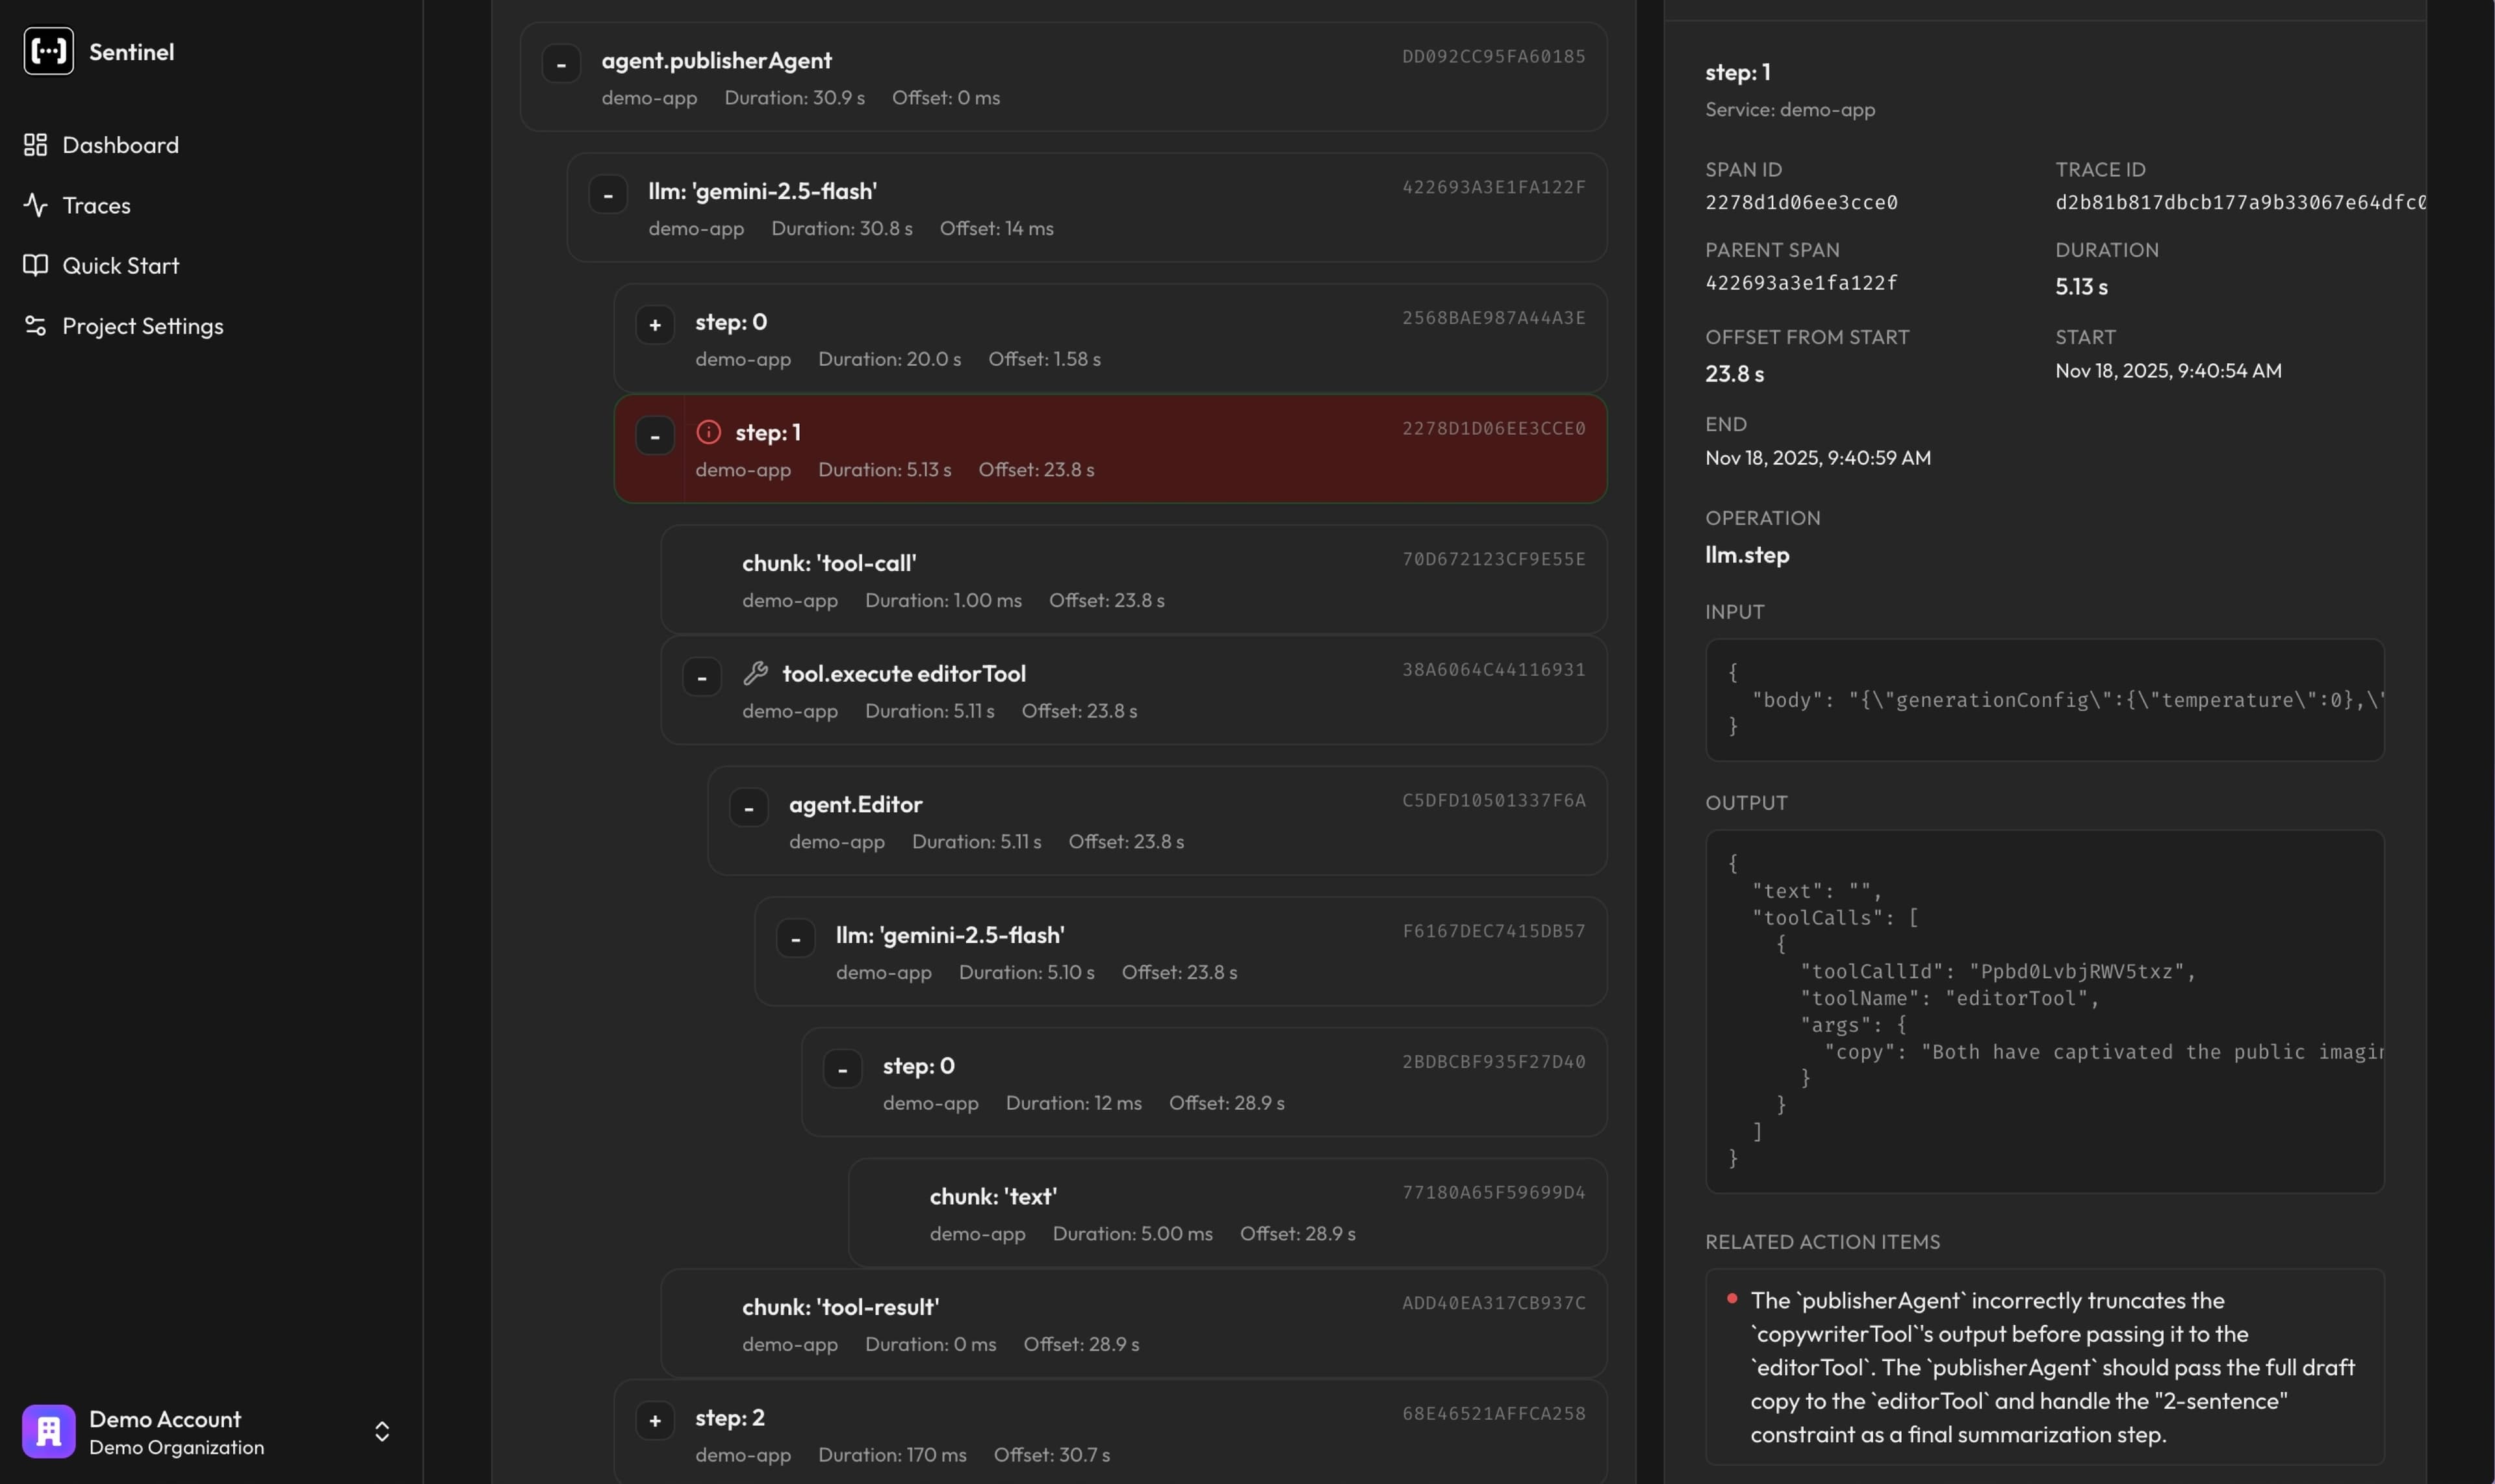Click the Quick Start book icon
Screen dimensions: 2495x1484
[x=36, y=265]
